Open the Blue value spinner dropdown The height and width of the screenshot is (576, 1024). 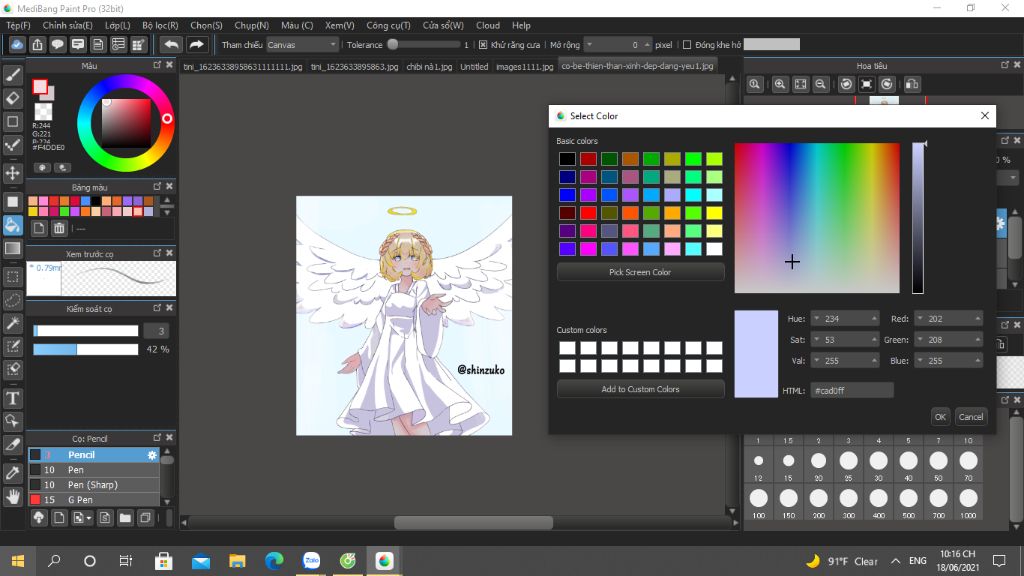point(920,360)
